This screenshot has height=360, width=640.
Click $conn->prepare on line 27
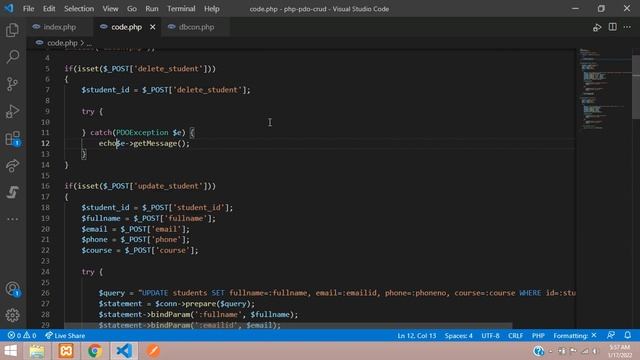tap(185, 304)
